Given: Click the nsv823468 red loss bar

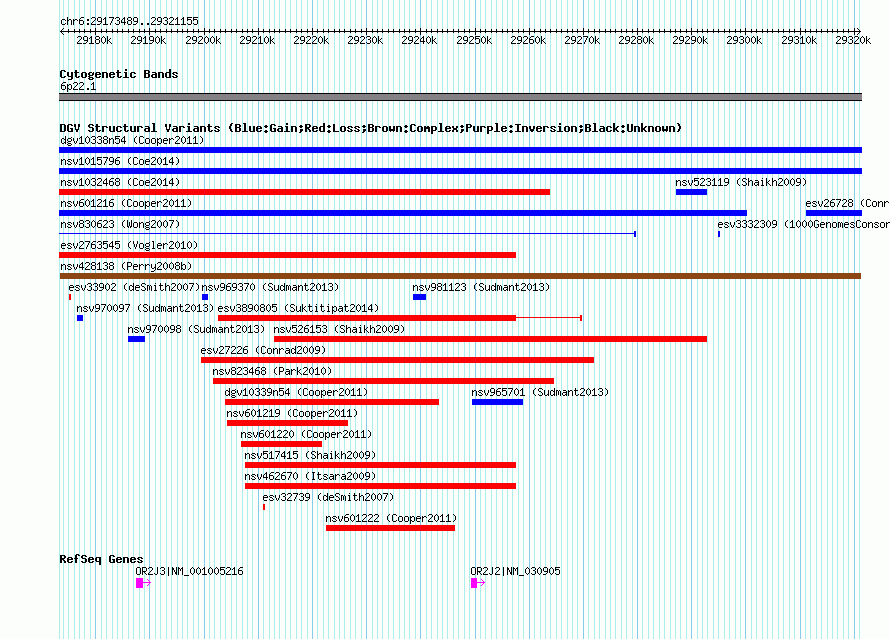Looking at the screenshot, I should click(x=383, y=381).
